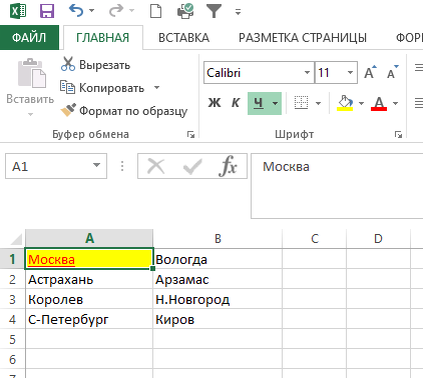
Task: Expand the font color dropdown arrow
Action: point(396,103)
